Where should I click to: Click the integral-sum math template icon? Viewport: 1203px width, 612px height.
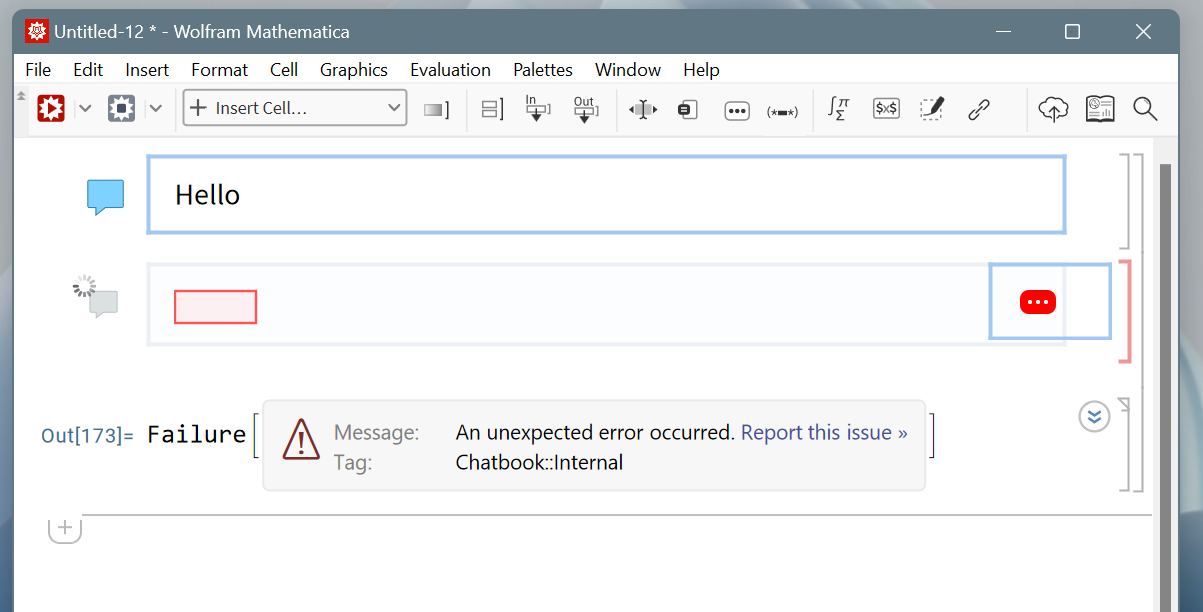[x=837, y=108]
